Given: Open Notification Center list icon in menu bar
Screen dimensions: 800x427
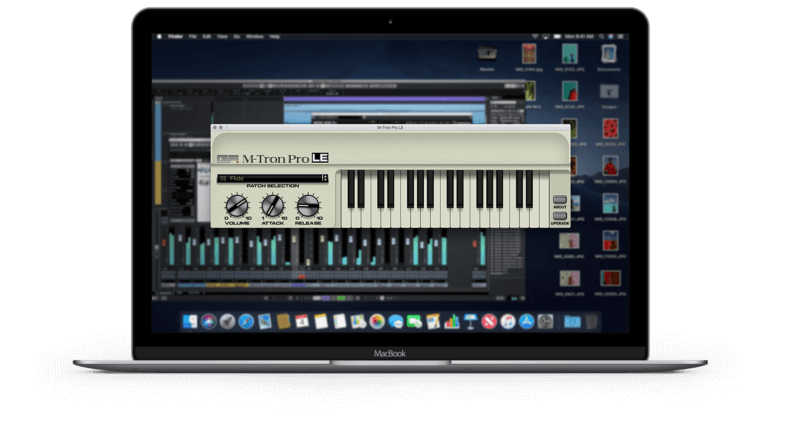Looking at the screenshot, I should (620, 37).
